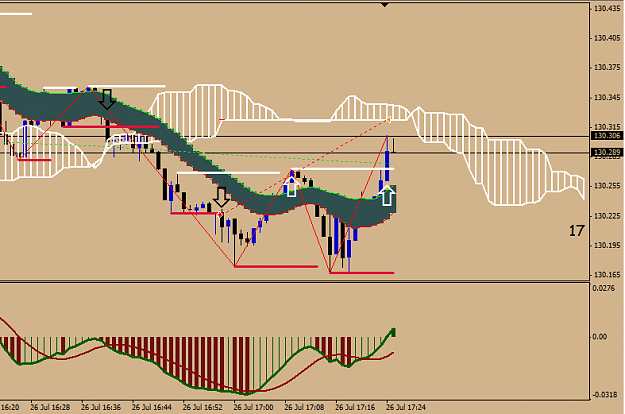Viewport: 625px width, 414px height.
Task: Click the 130.375 price scale label
Action: pos(607,68)
